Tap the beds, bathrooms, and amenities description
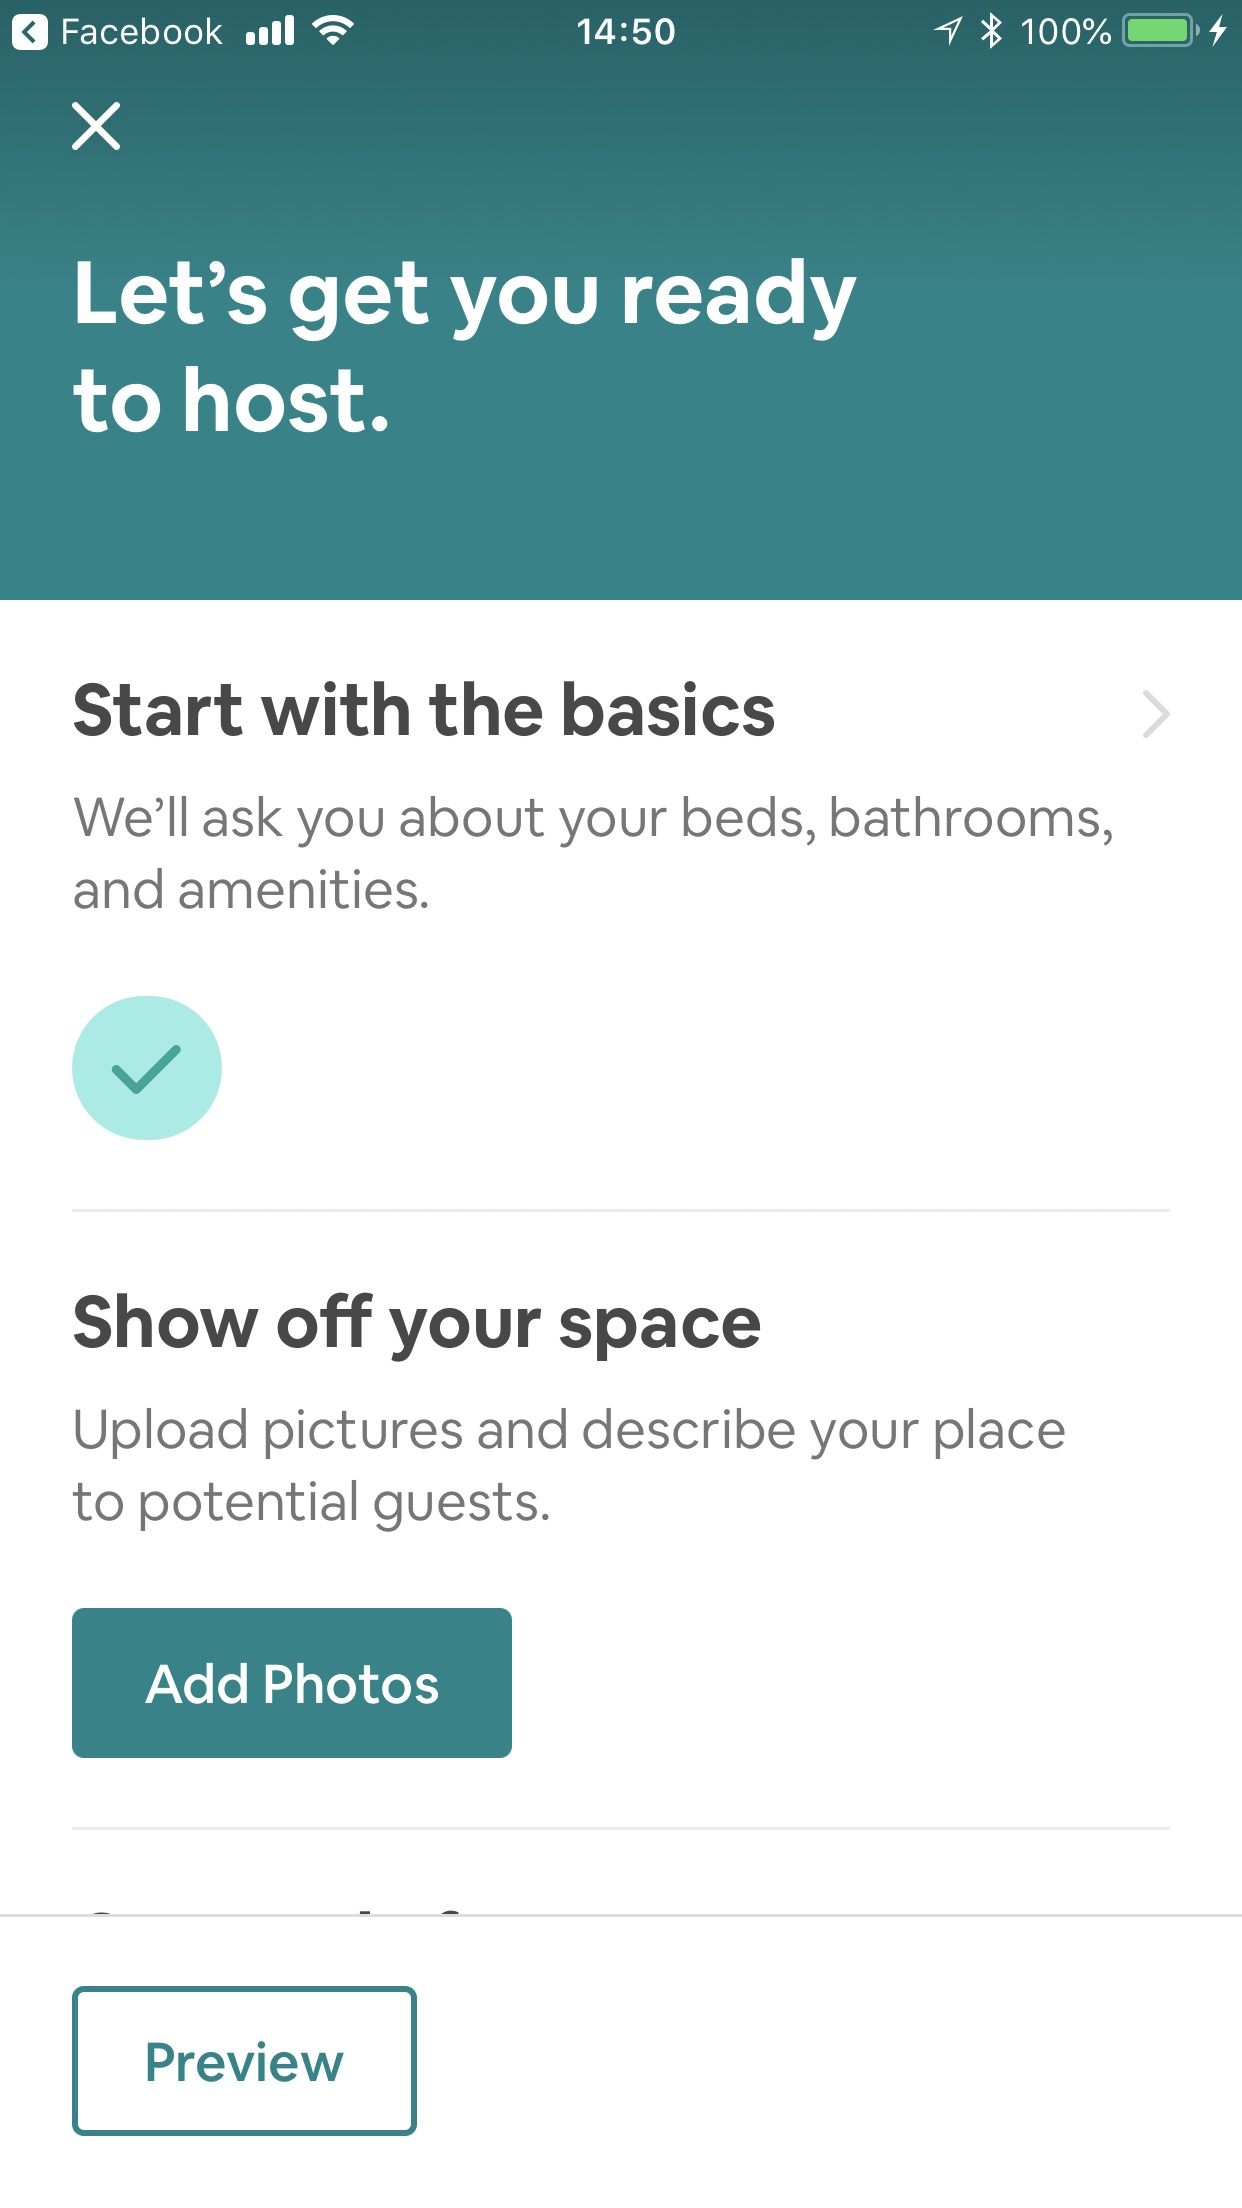The height and width of the screenshot is (2208, 1242). coord(593,853)
